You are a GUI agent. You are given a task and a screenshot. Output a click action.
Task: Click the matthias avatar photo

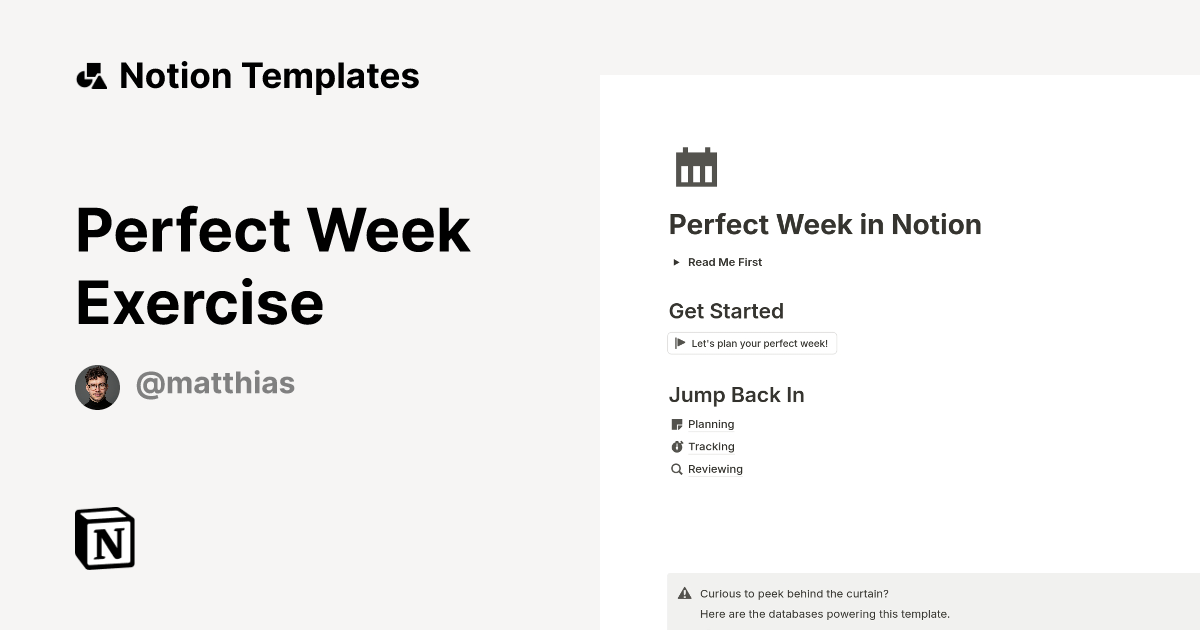[x=97, y=387]
